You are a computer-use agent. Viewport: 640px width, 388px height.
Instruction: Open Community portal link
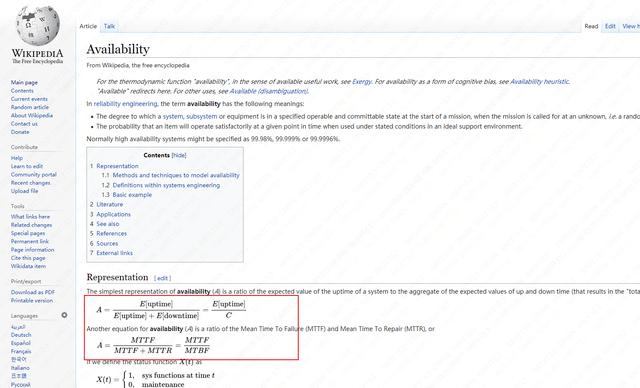[33, 175]
